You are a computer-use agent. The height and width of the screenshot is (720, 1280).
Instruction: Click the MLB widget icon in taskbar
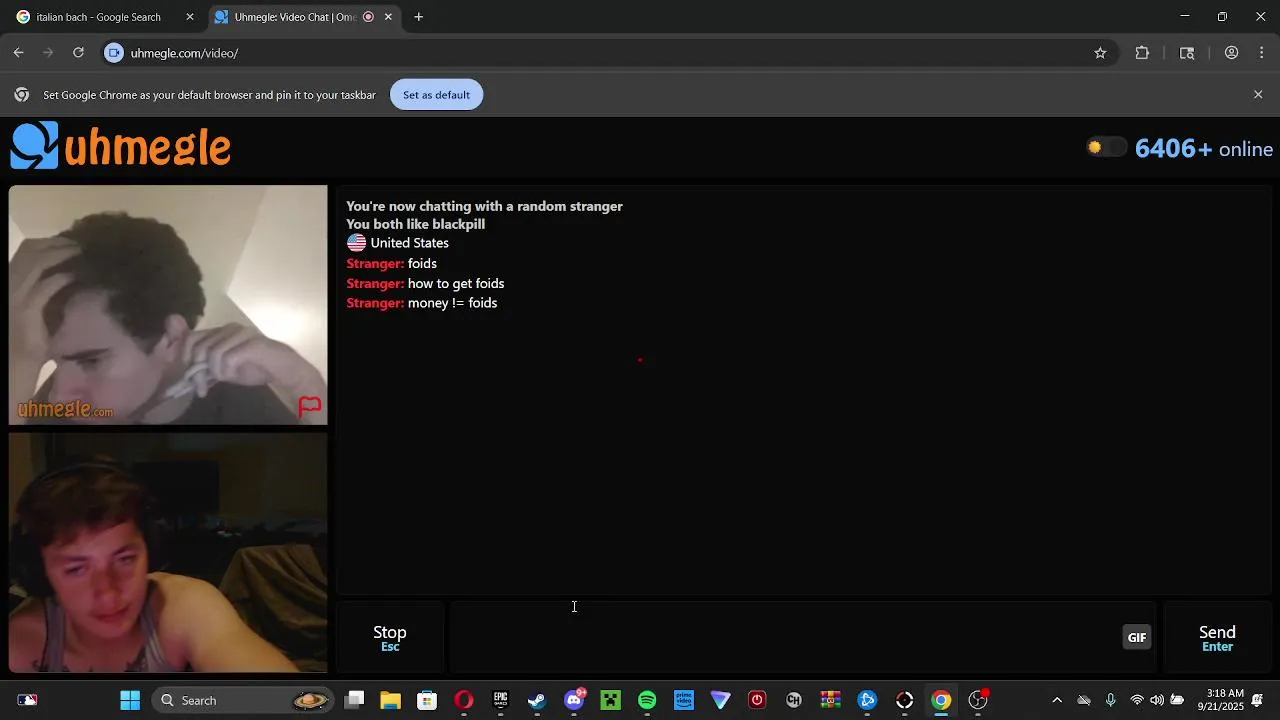click(x=27, y=700)
